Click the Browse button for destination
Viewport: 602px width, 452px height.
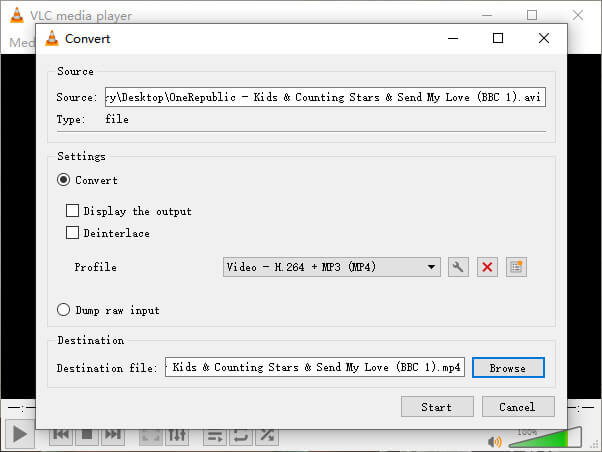(x=508, y=368)
